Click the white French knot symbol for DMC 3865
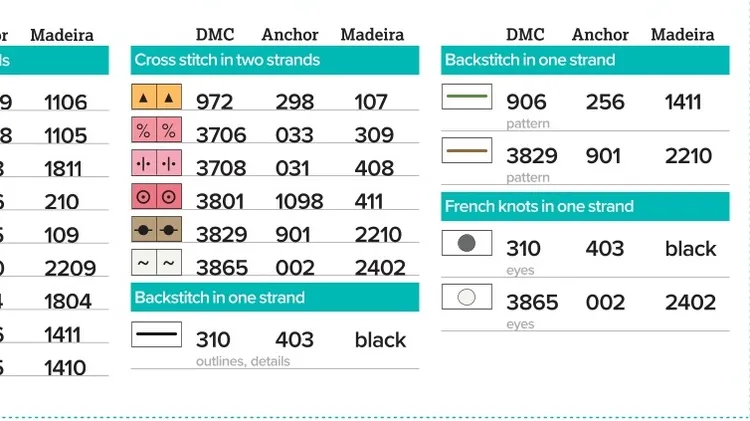Screen dimensions: 750x421 tap(467, 297)
